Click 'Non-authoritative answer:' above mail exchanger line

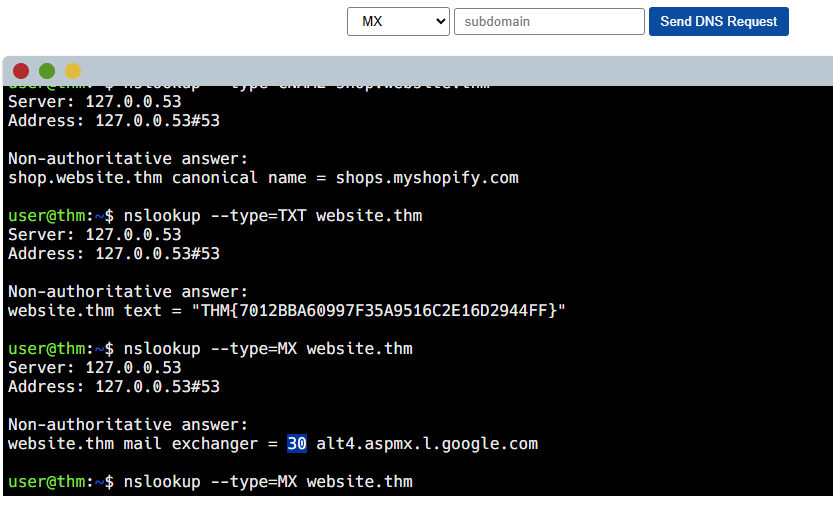click(x=127, y=425)
